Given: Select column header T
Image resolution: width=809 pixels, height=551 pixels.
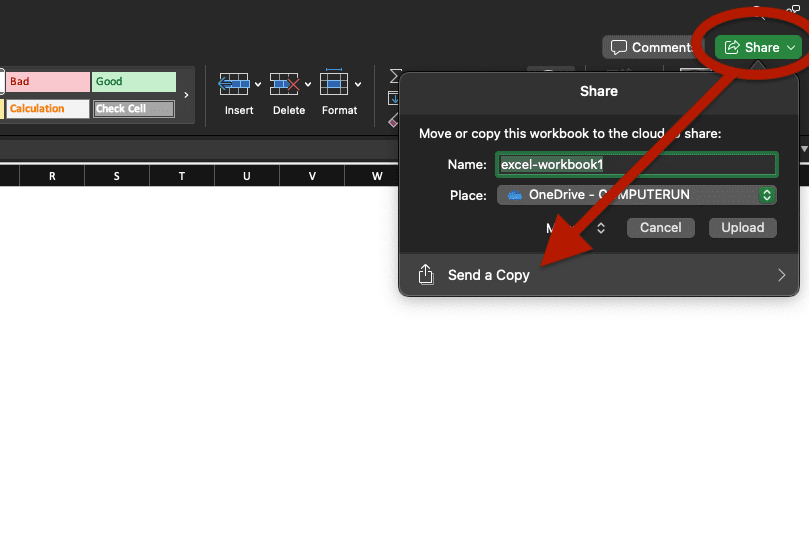Looking at the screenshot, I should [x=182, y=176].
